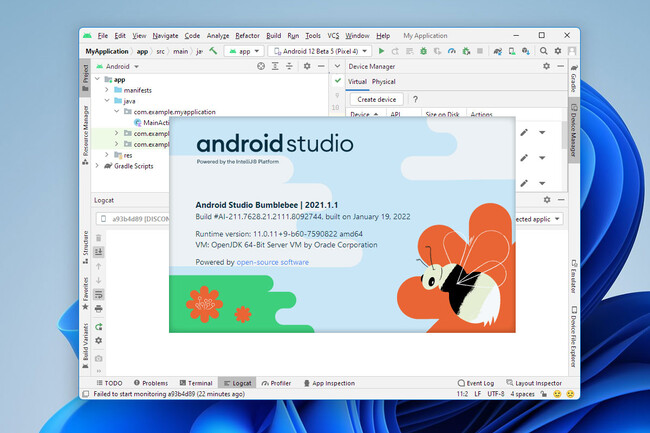Click the Create device button
The width and height of the screenshot is (650, 433).
pyautogui.click(x=378, y=99)
